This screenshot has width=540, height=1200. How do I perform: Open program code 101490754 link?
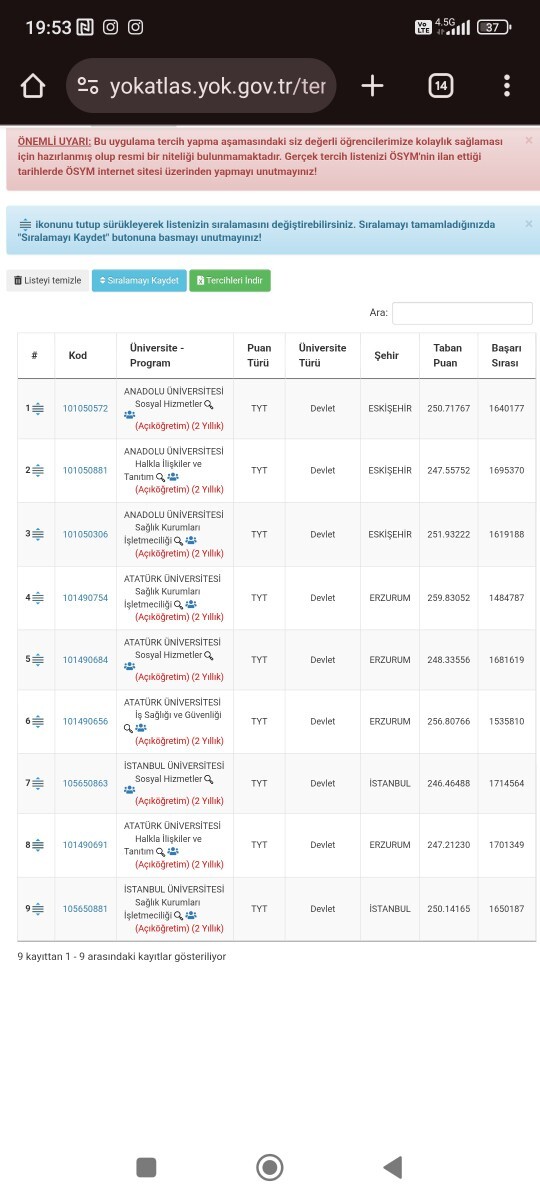click(x=85, y=598)
